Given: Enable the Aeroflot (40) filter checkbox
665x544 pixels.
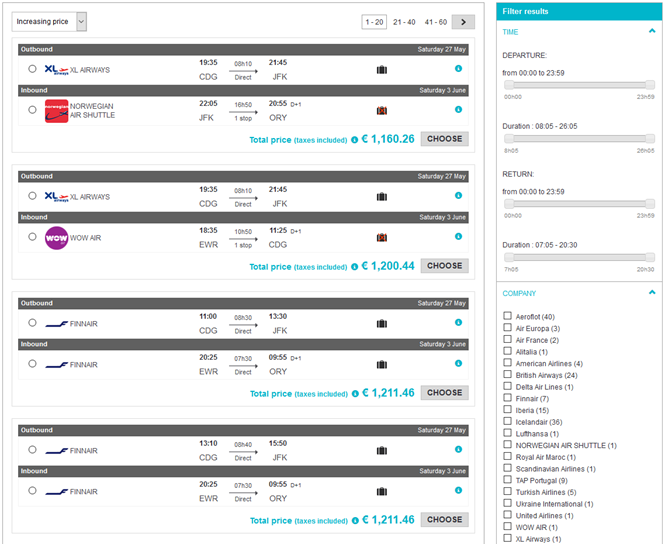Looking at the screenshot, I should (x=508, y=316).
